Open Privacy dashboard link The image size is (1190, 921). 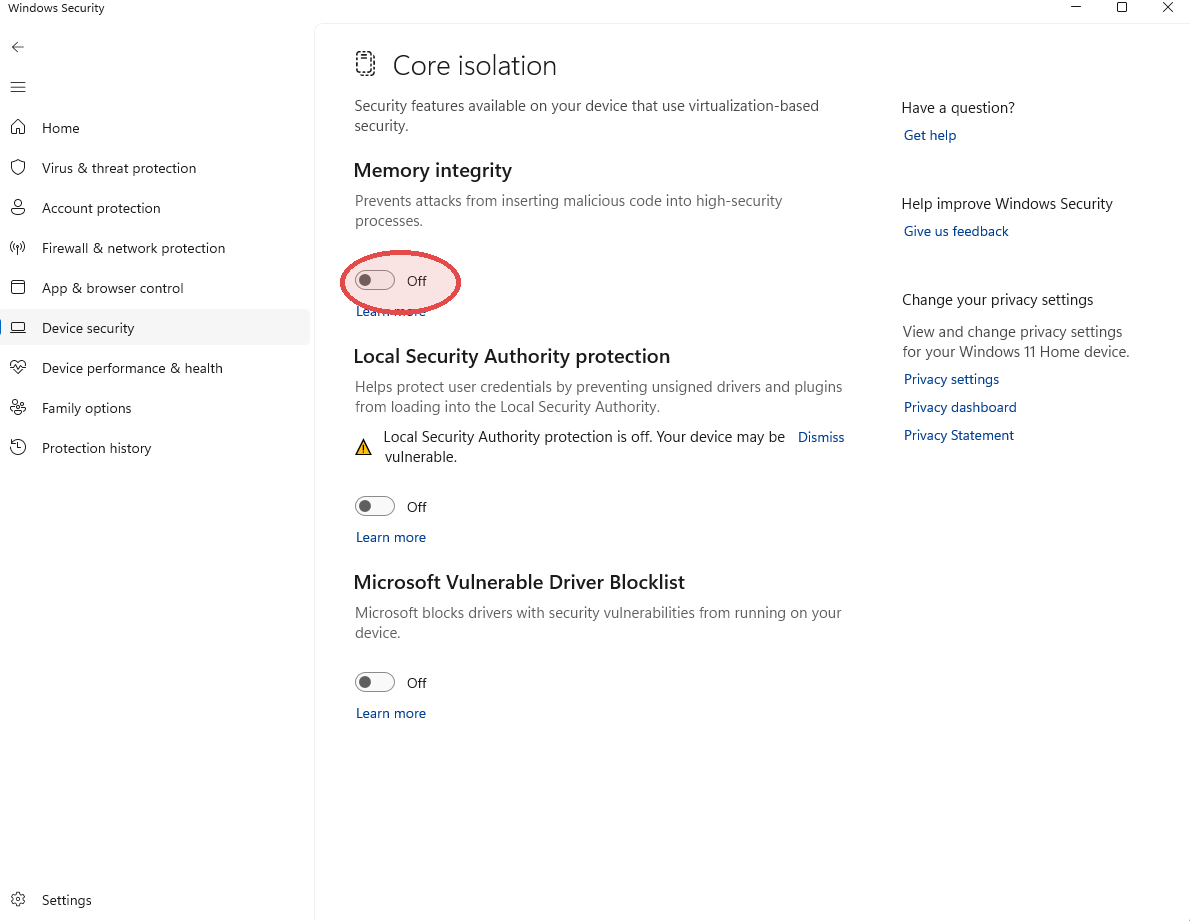(x=959, y=407)
